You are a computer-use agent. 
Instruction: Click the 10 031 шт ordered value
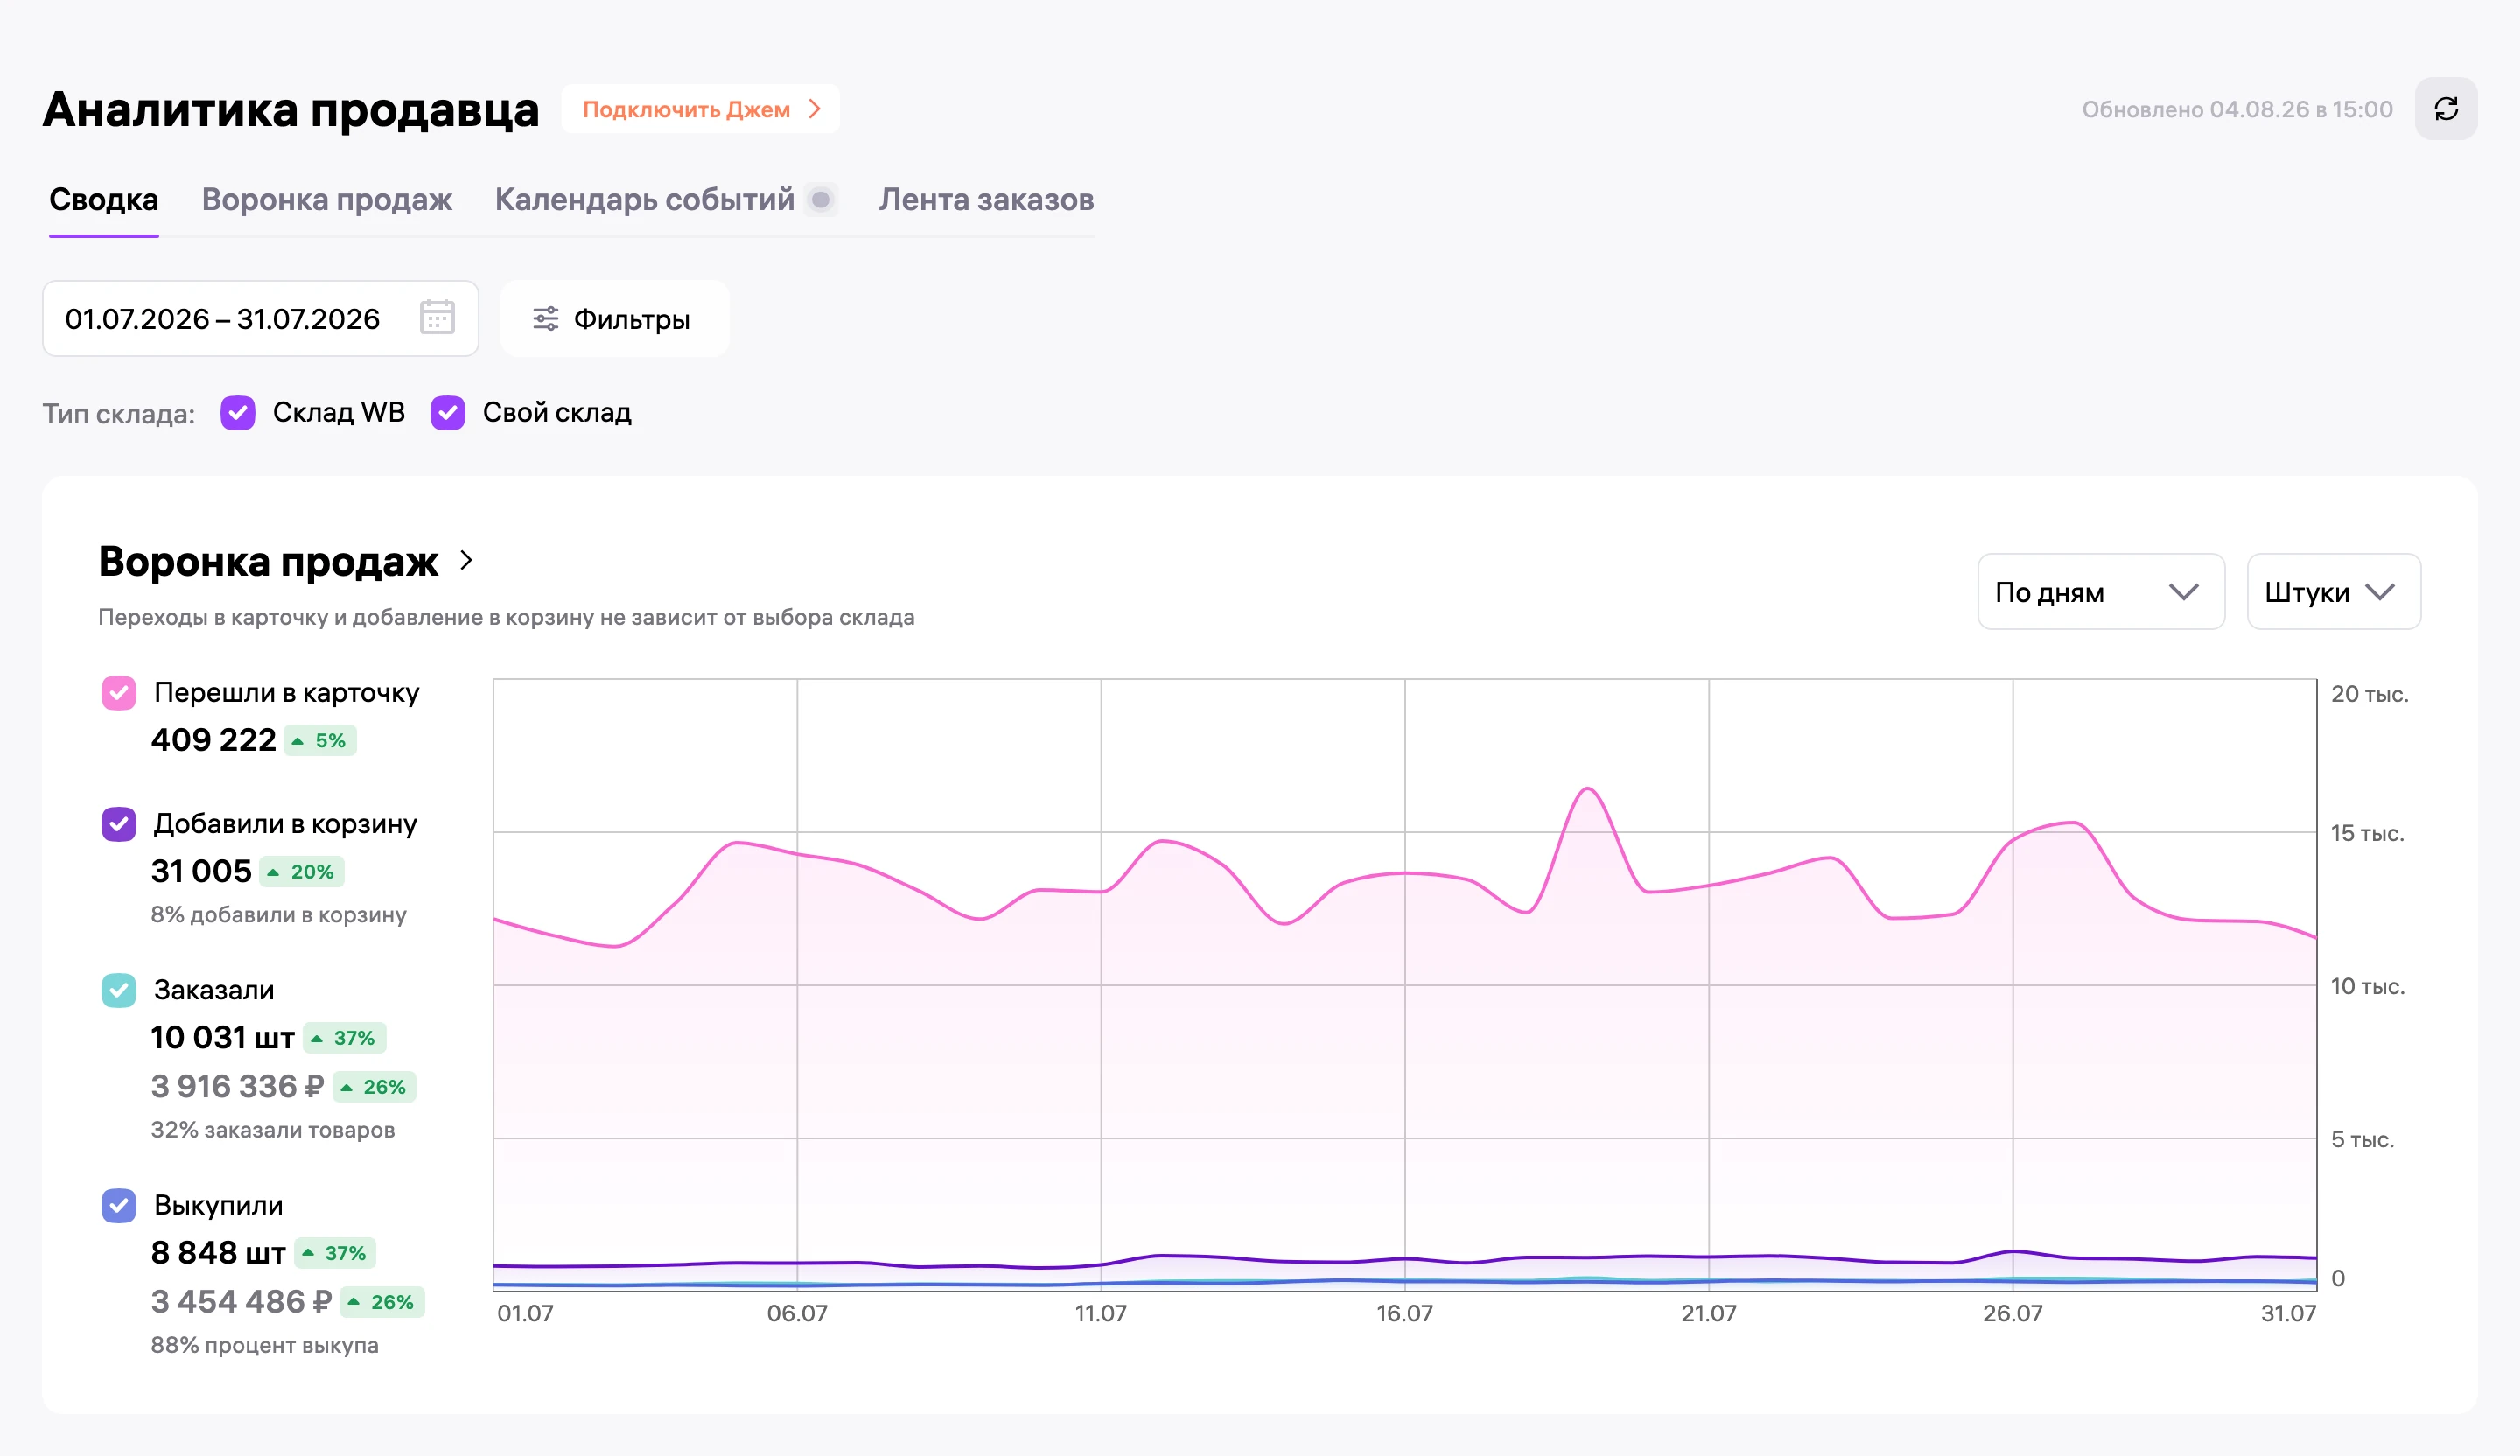(223, 1037)
